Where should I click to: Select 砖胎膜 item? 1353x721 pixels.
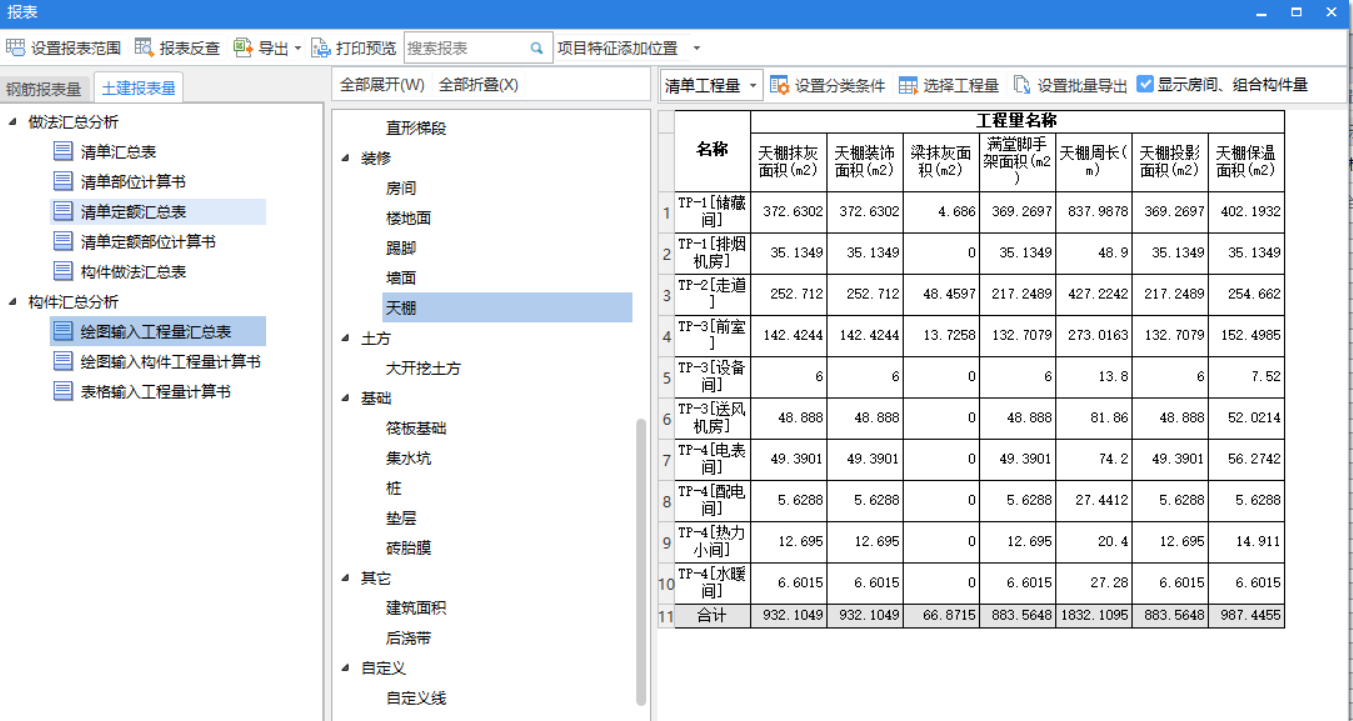click(x=408, y=548)
